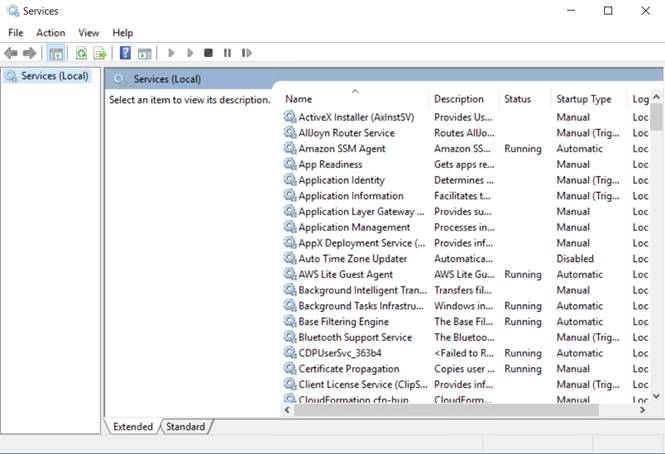Viewport: 665px width, 454px height.
Task: Click the Forward arrow toolbar icon
Action: click(x=29, y=53)
